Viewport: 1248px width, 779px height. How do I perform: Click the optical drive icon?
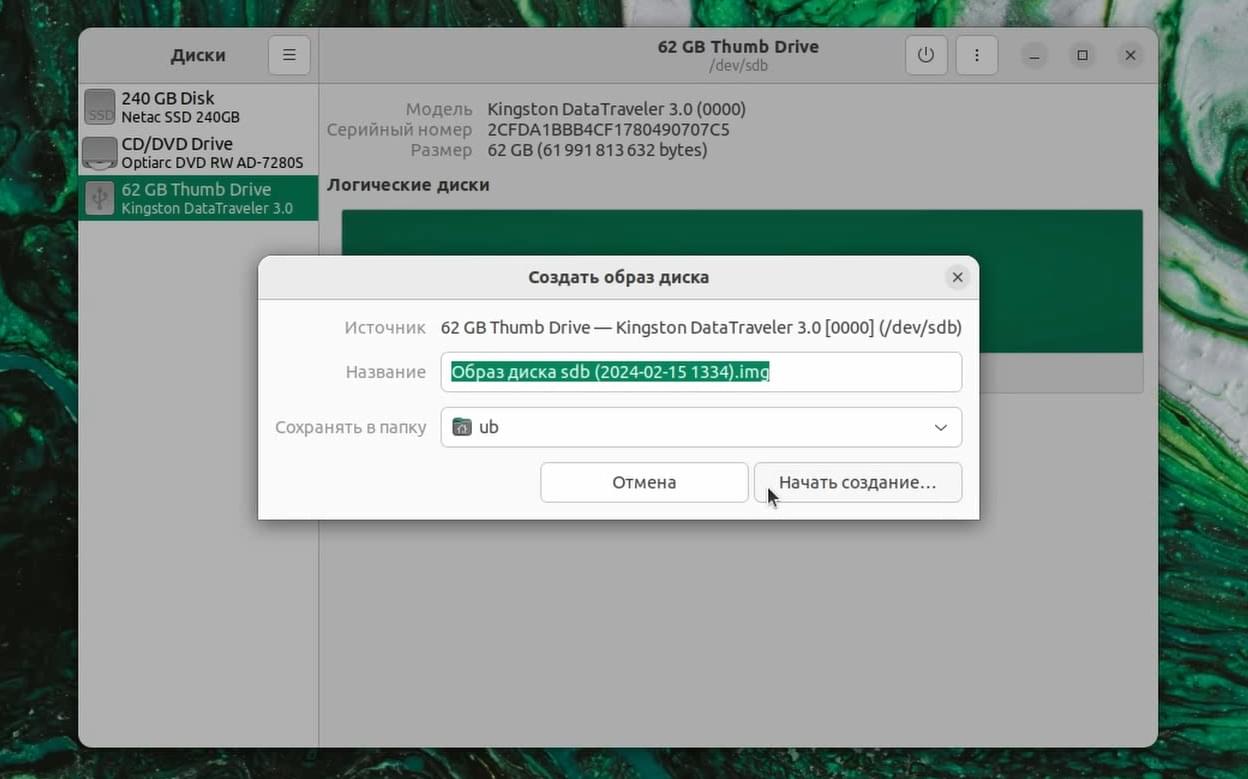pos(100,152)
